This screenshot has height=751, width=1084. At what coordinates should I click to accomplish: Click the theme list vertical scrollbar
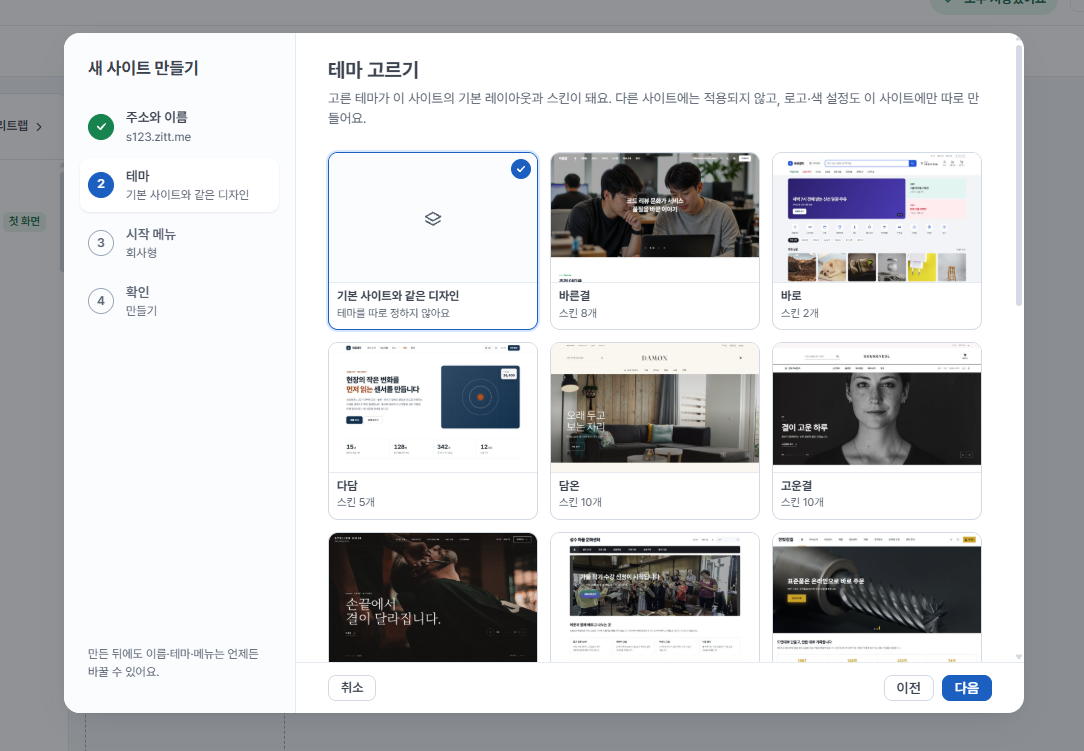coord(1018,176)
